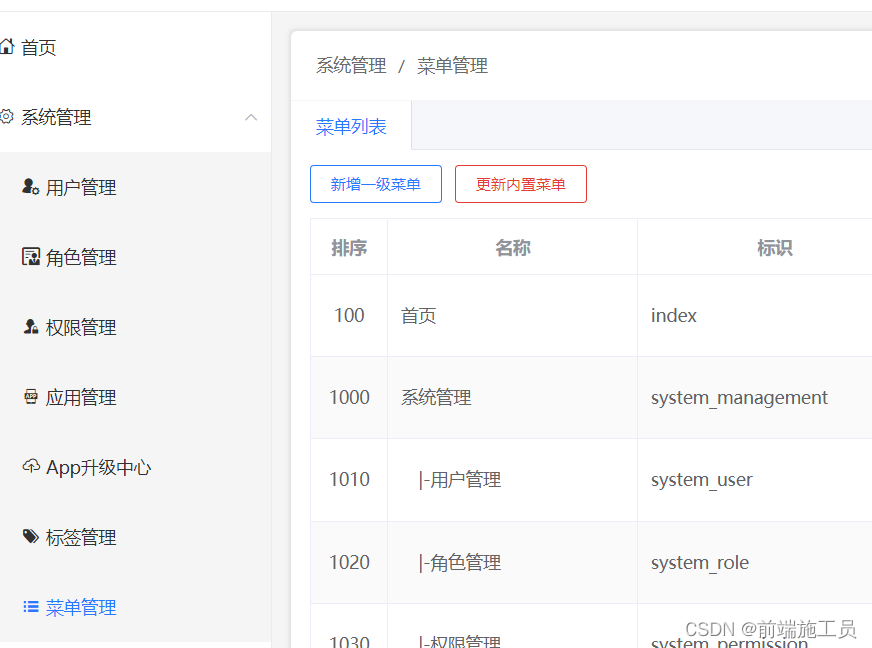Collapse the 系统管理 submenu using its chevron
This screenshot has height=648, width=872.
(251, 117)
